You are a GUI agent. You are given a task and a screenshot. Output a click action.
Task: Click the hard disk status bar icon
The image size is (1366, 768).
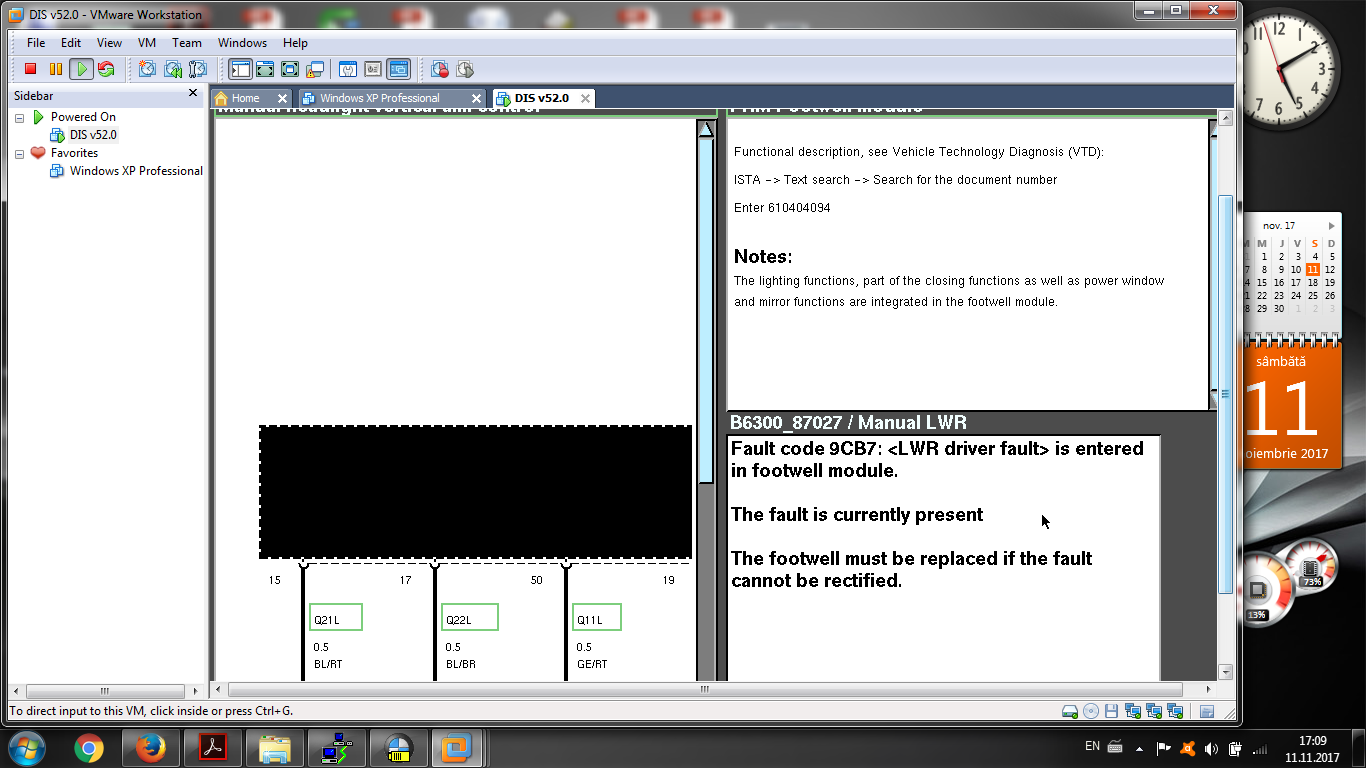click(1070, 711)
